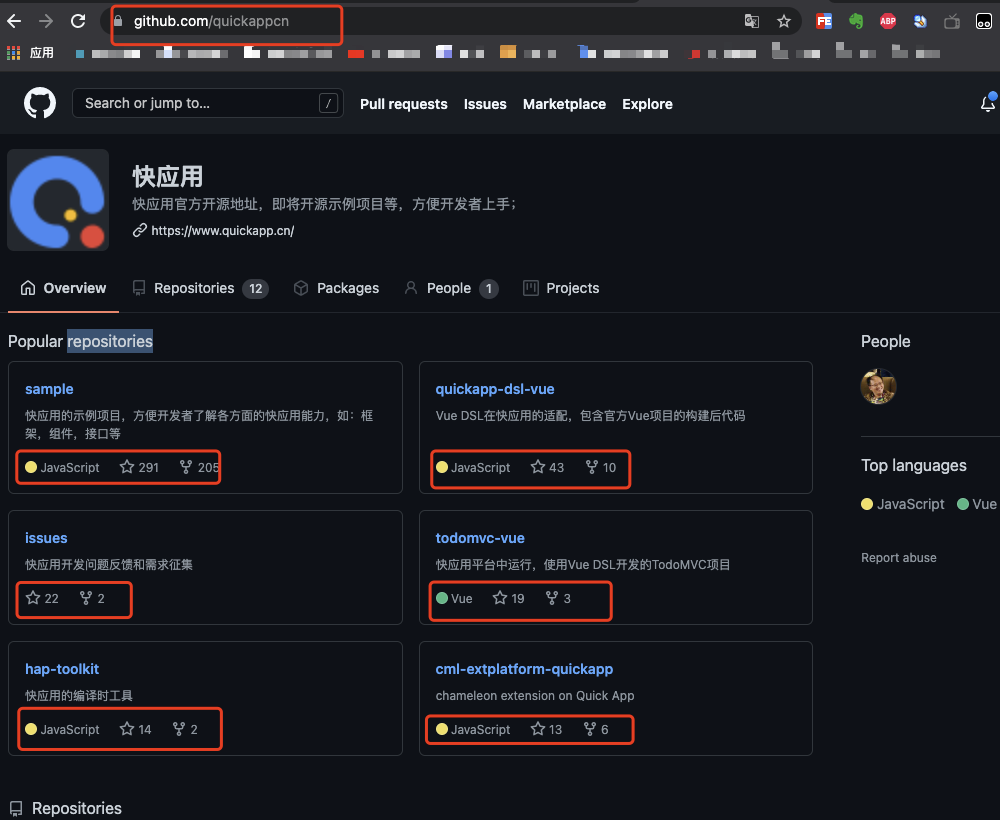
Task: Click fork count 3 on todomvc-vue
Action: [567, 598]
